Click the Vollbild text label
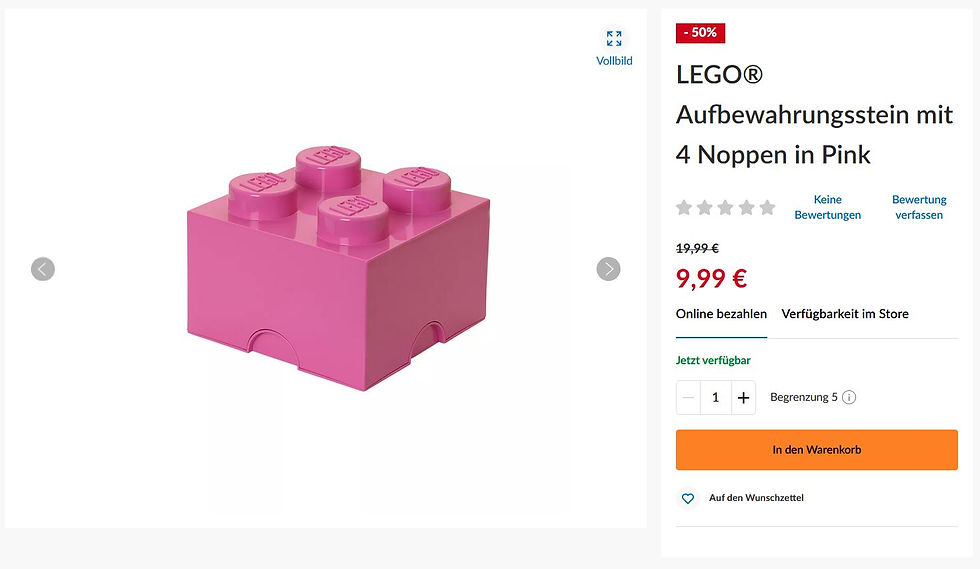 point(614,61)
